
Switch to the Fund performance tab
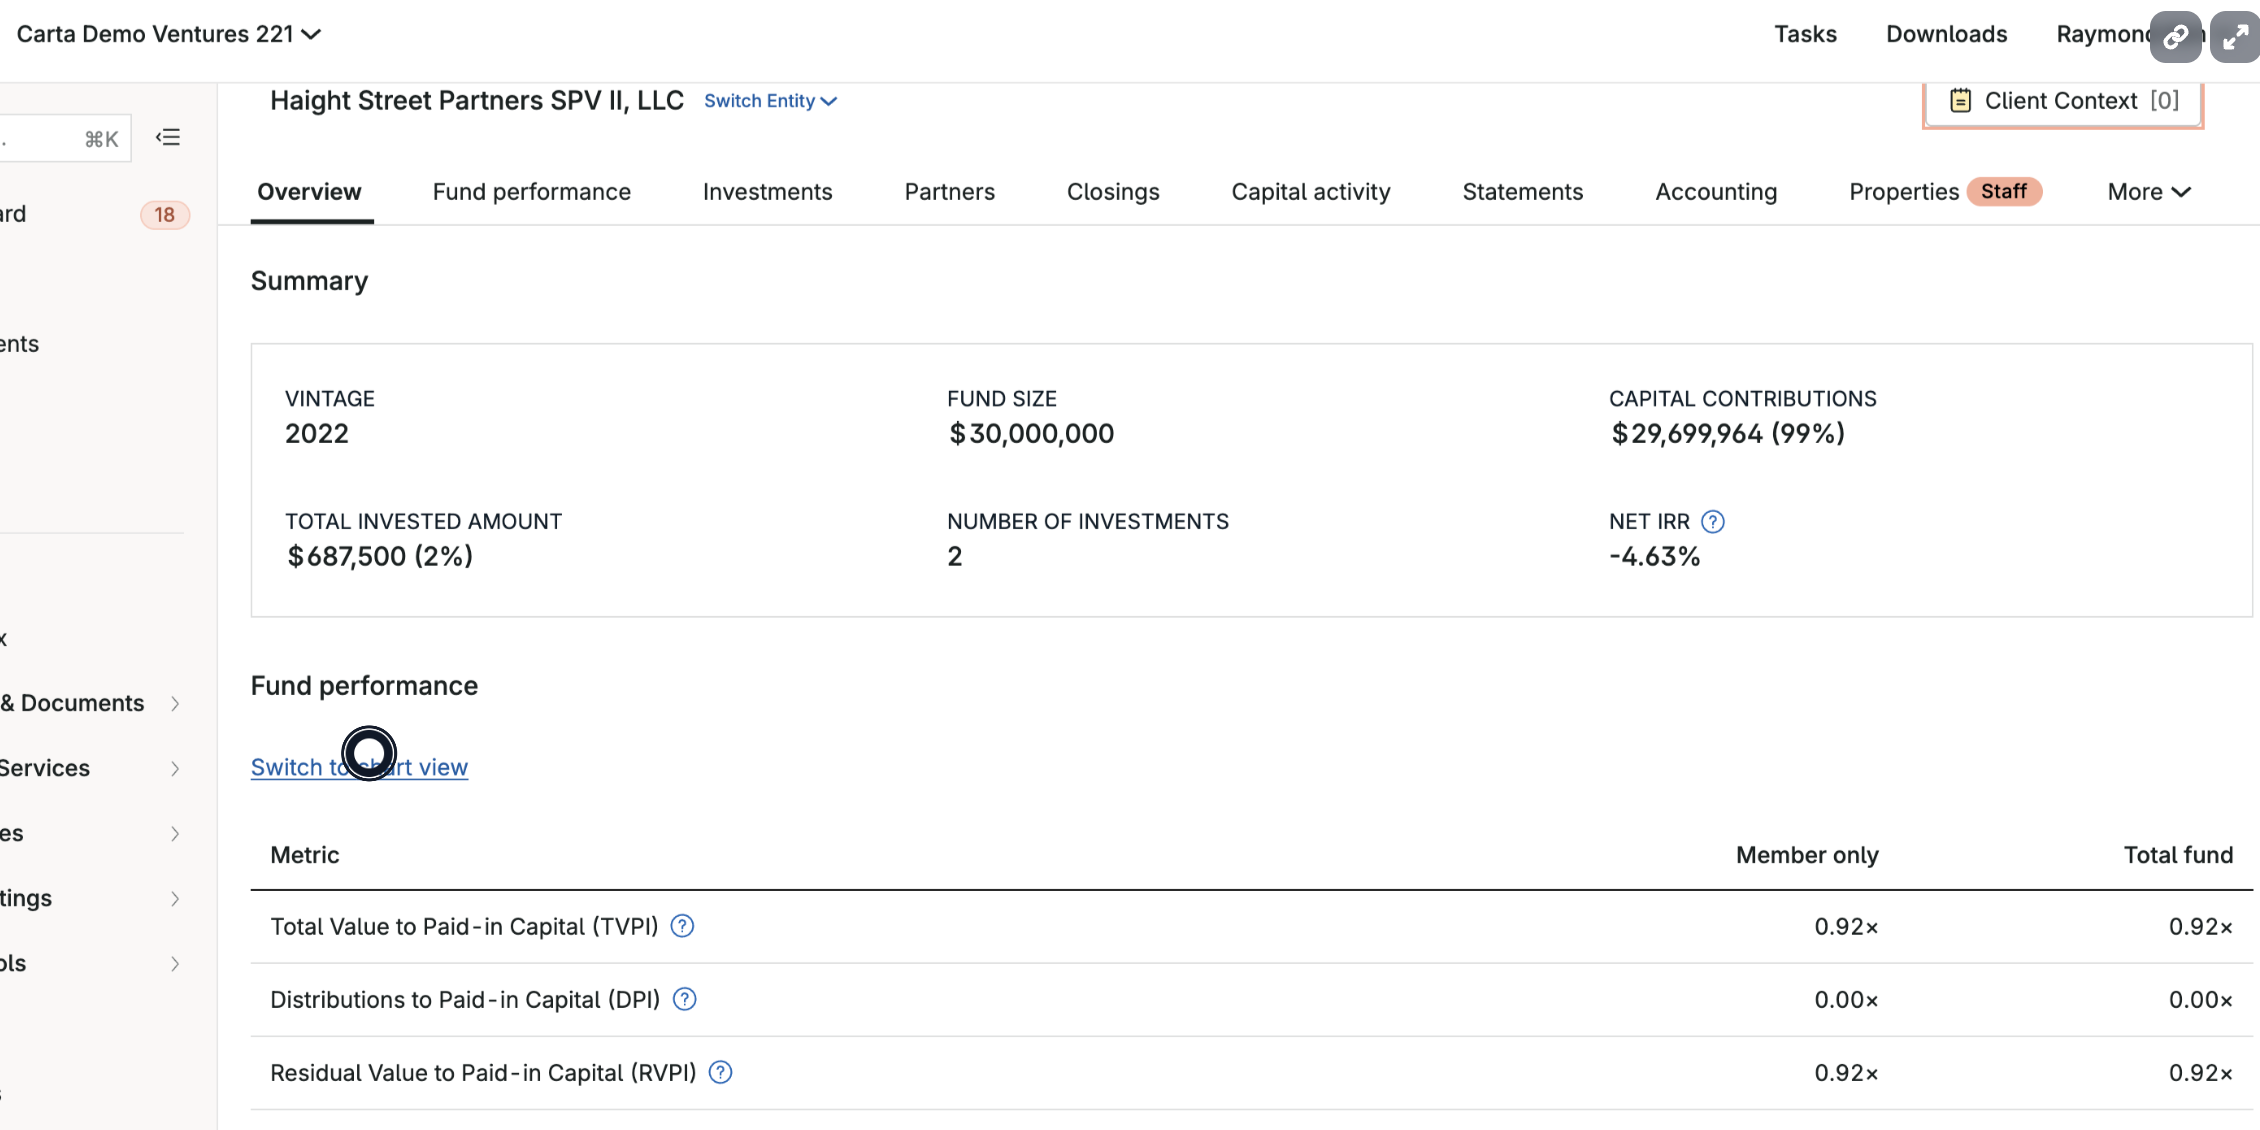point(531,191)
